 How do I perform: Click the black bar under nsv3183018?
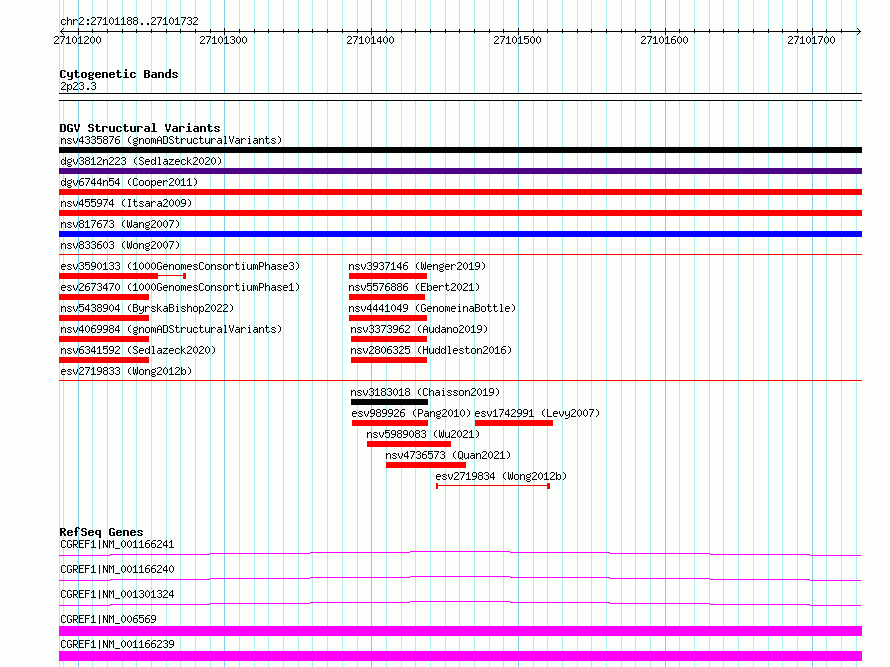coord(389,402)
